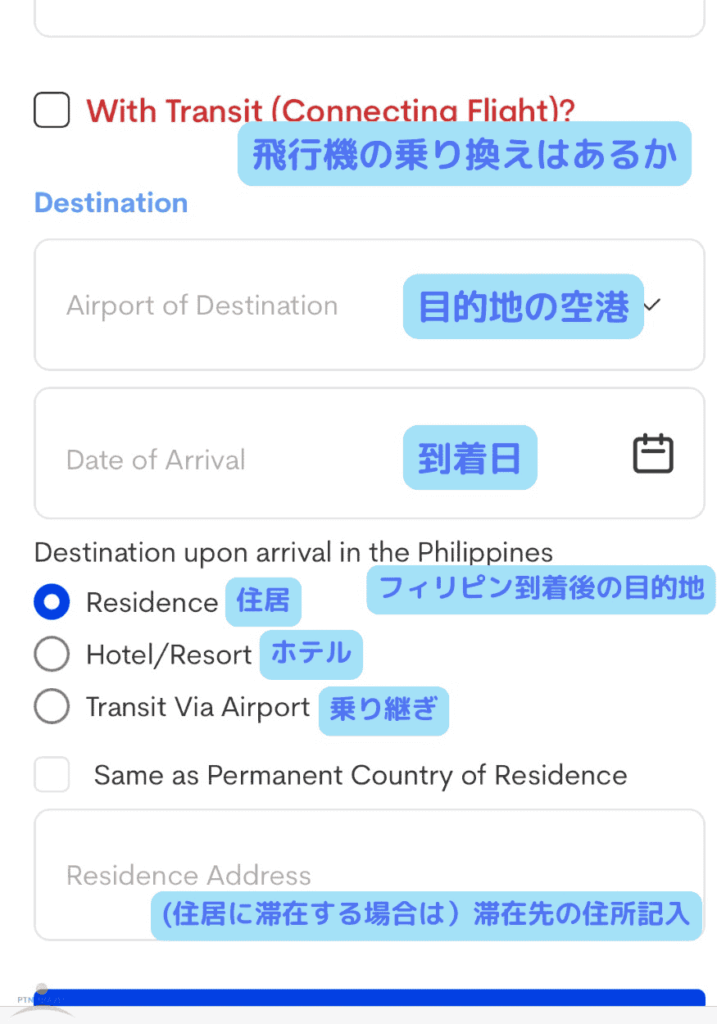
Task: Tick the With Transit (Connecting Flight) checkbox
Action: coord(52,110)
